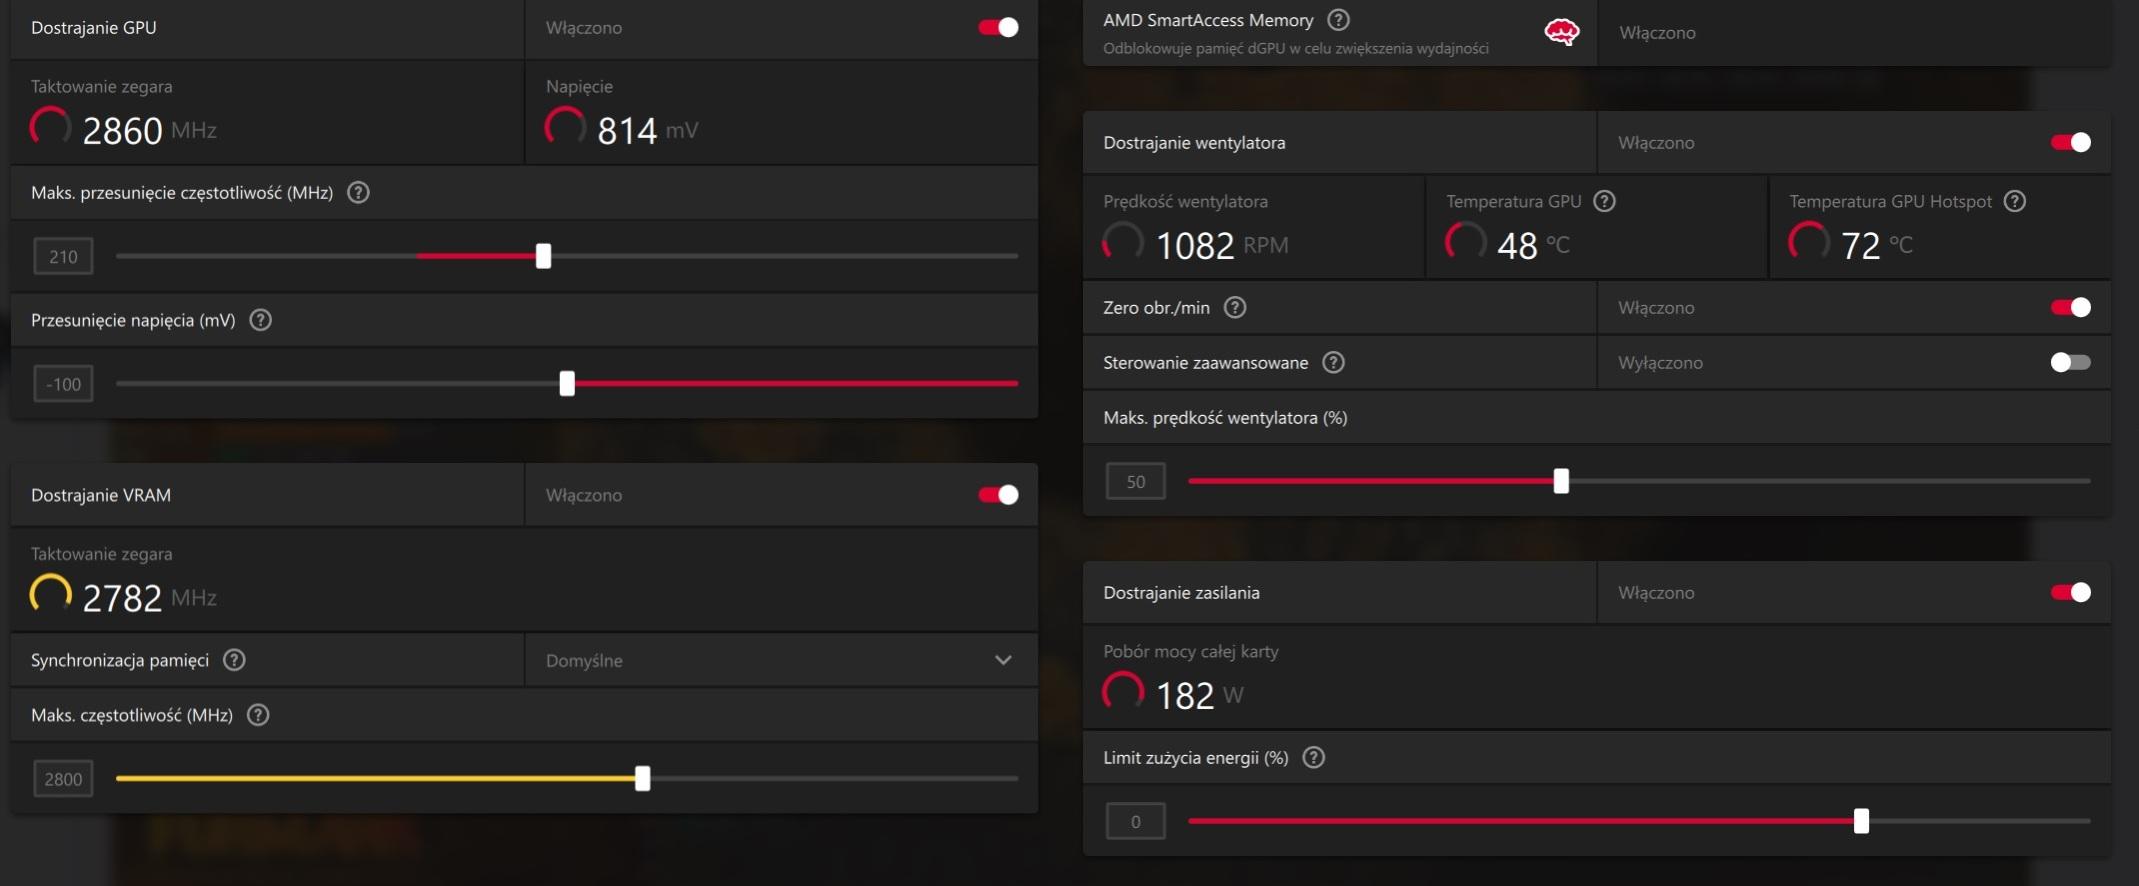The image size is (2139, 886).
Task: Click the Maks. przesunięcie częstotliwość slider handle
Action: coord(543,256)
